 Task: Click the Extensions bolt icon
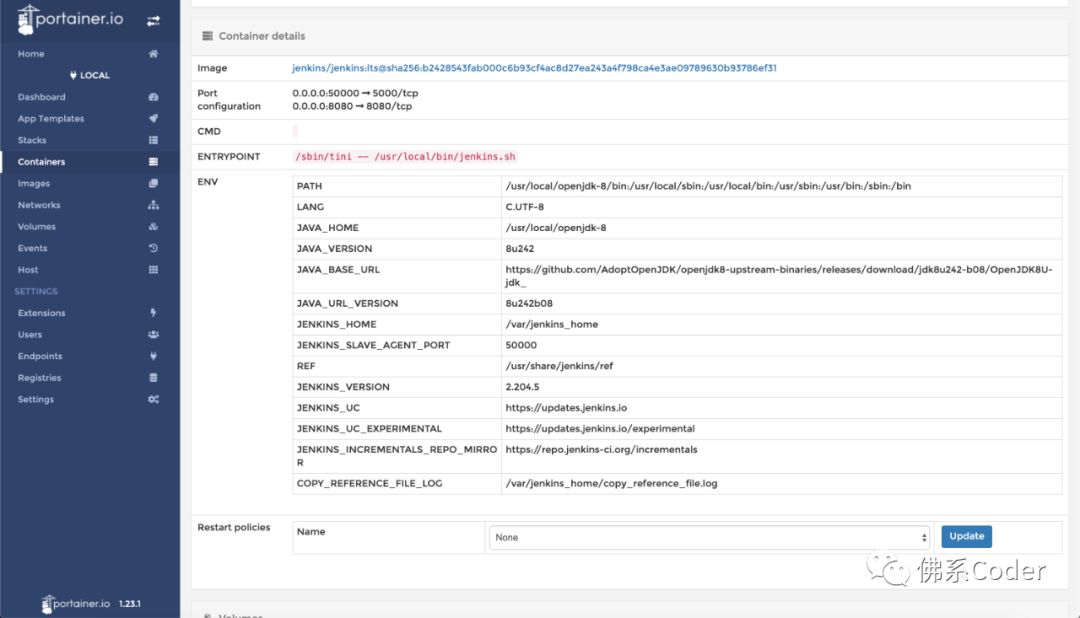(x=153, y=313)
